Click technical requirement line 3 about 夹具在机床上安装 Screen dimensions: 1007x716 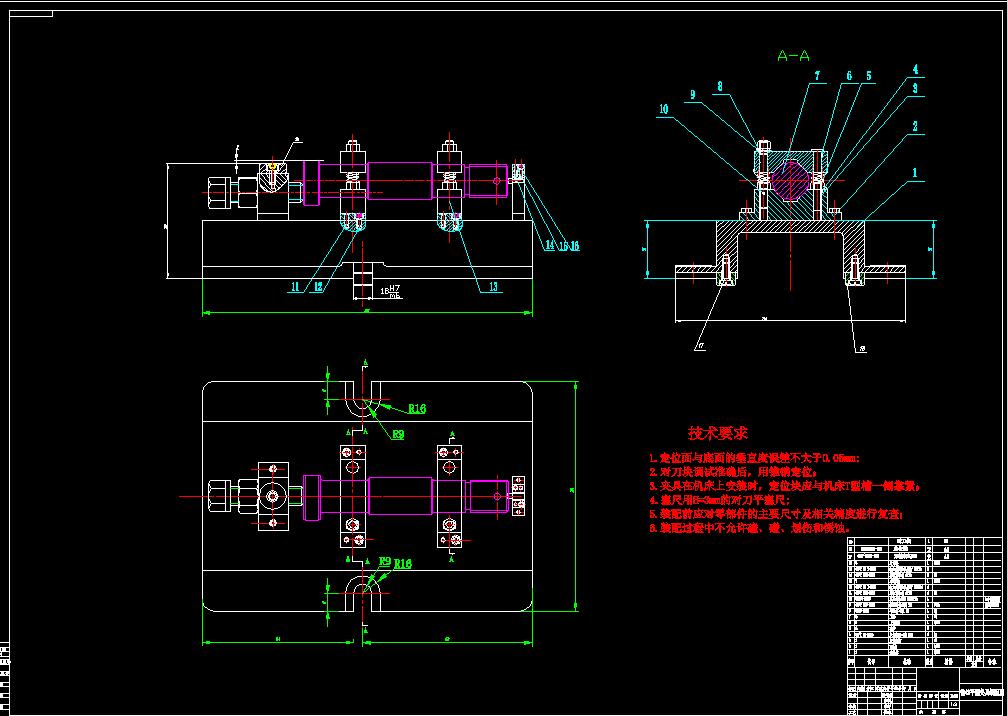tap(784, 486)
